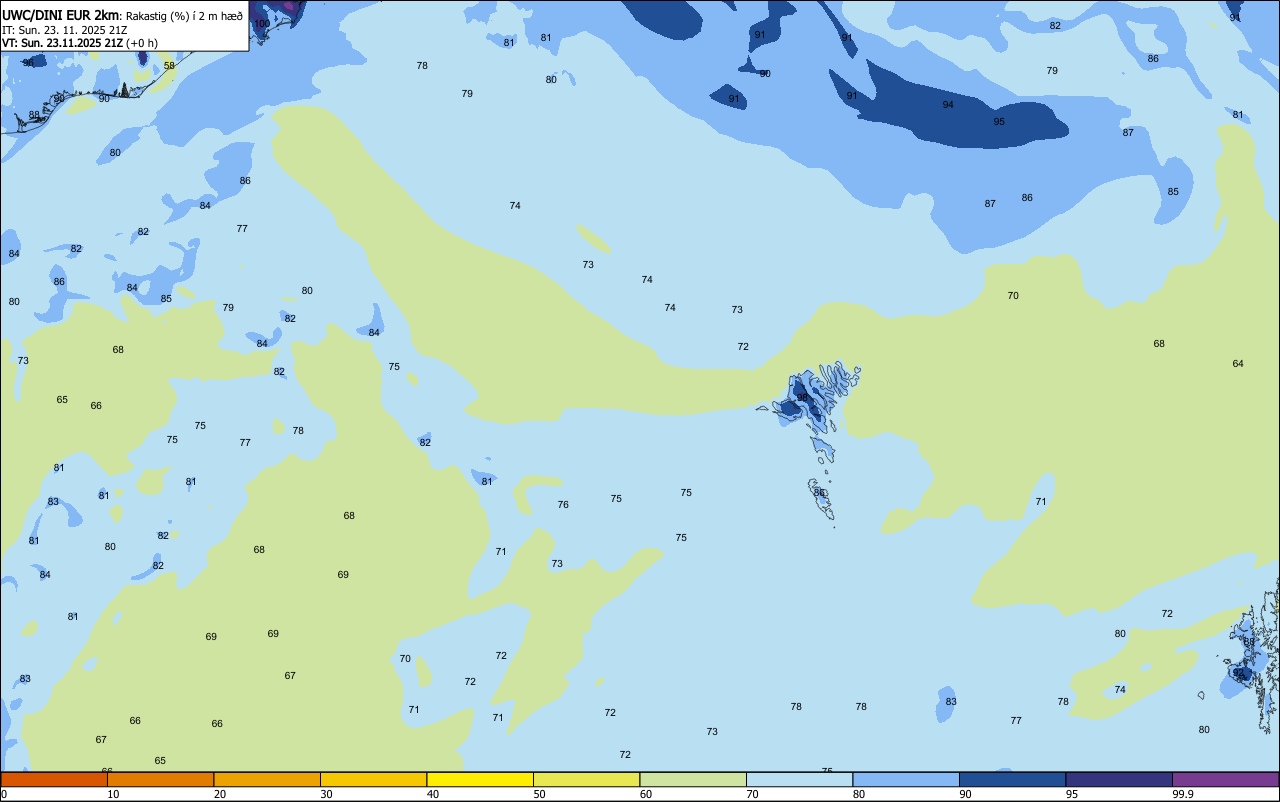This screenshot has width=1280, height=802.
Task: Click the '99.9' legend scale label
Action: point(1183,794)
